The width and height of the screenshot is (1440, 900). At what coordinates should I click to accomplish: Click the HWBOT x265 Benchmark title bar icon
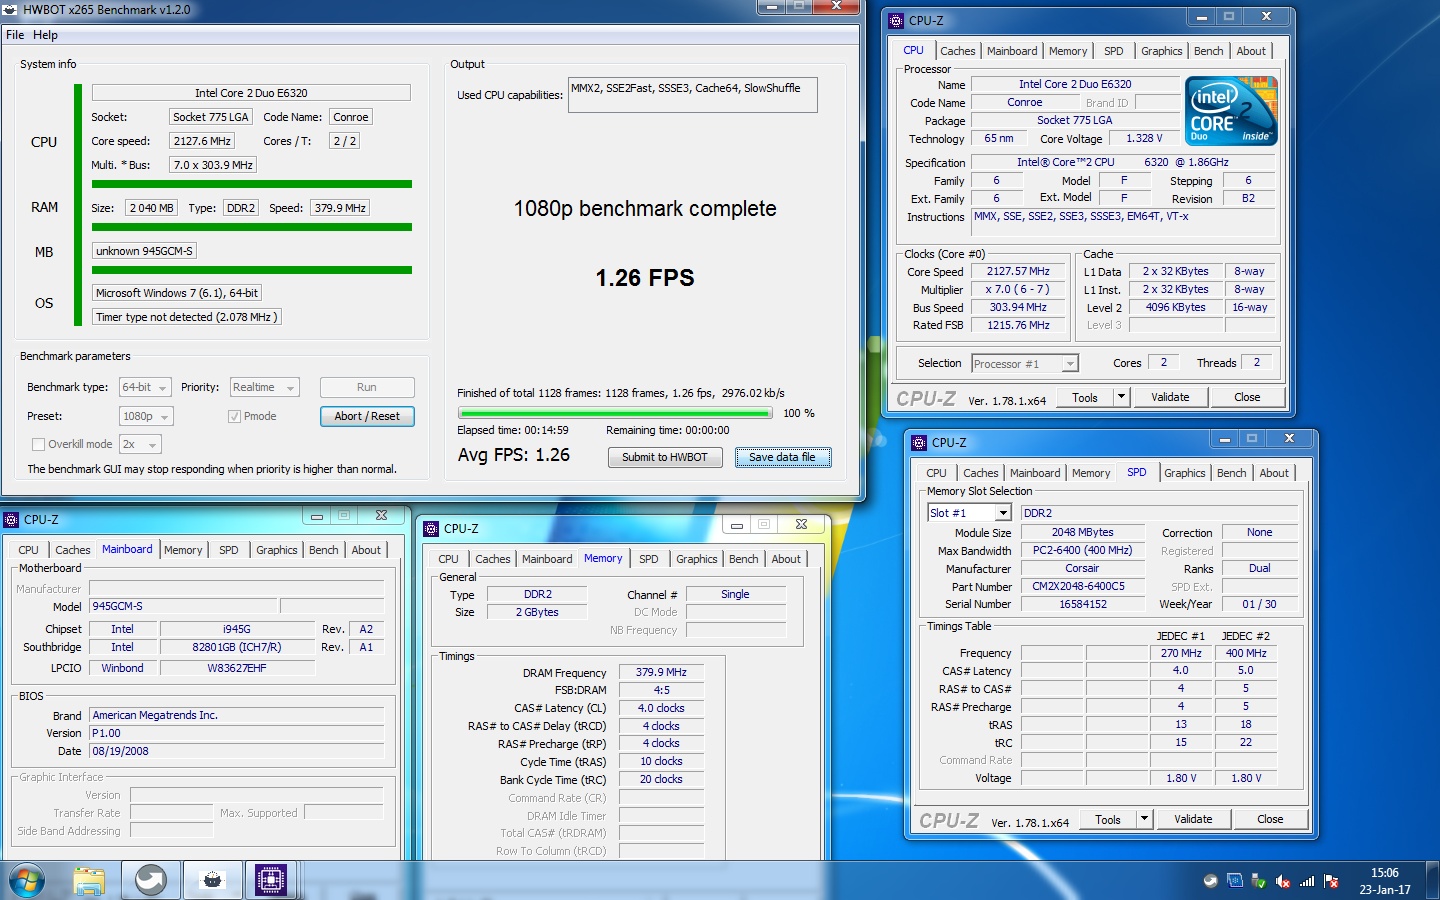[10, 10]
